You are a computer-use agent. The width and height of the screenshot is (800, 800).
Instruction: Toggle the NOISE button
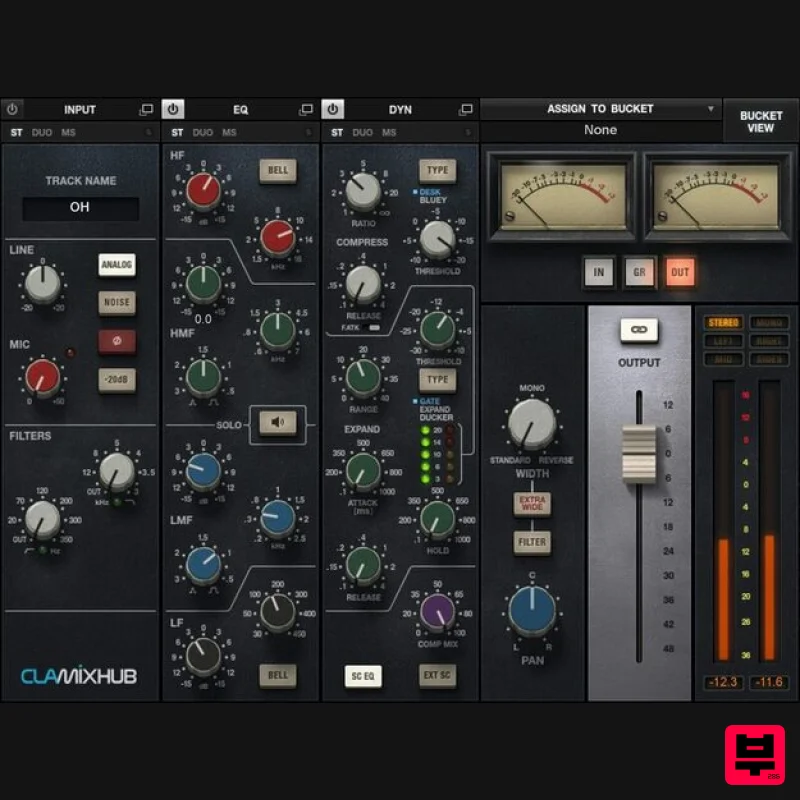[x=117, y=303]
